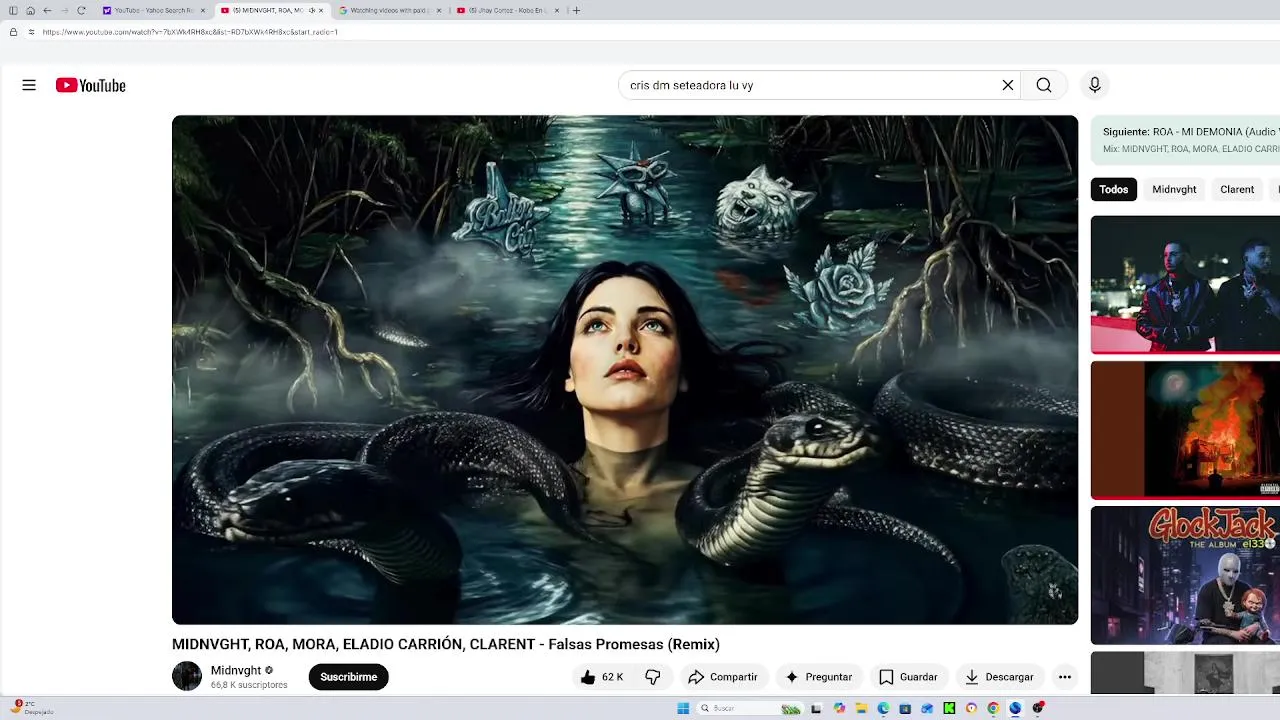Start voice search with microphone
Viewport: 1280px width, 720px height.
point(1095,85)
